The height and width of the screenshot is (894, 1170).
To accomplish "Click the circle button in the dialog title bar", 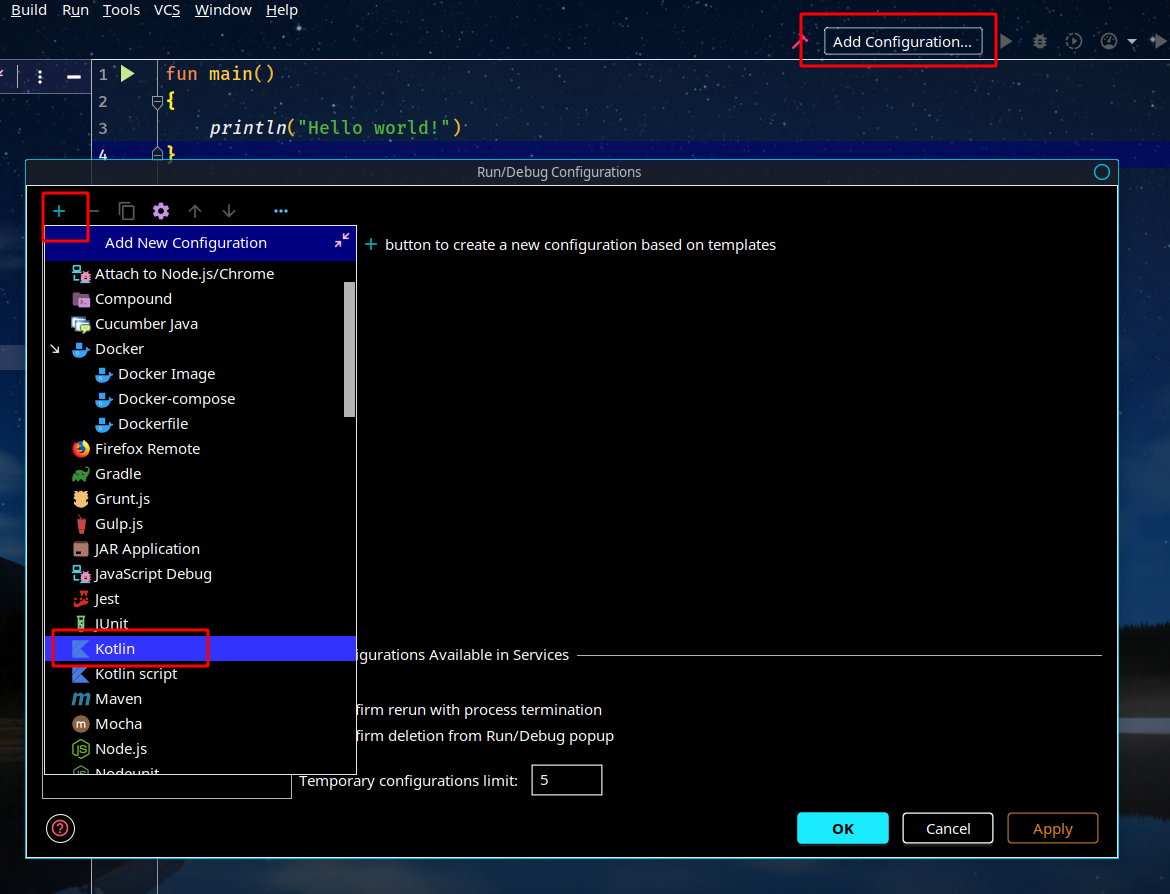I will (1101, 172).
